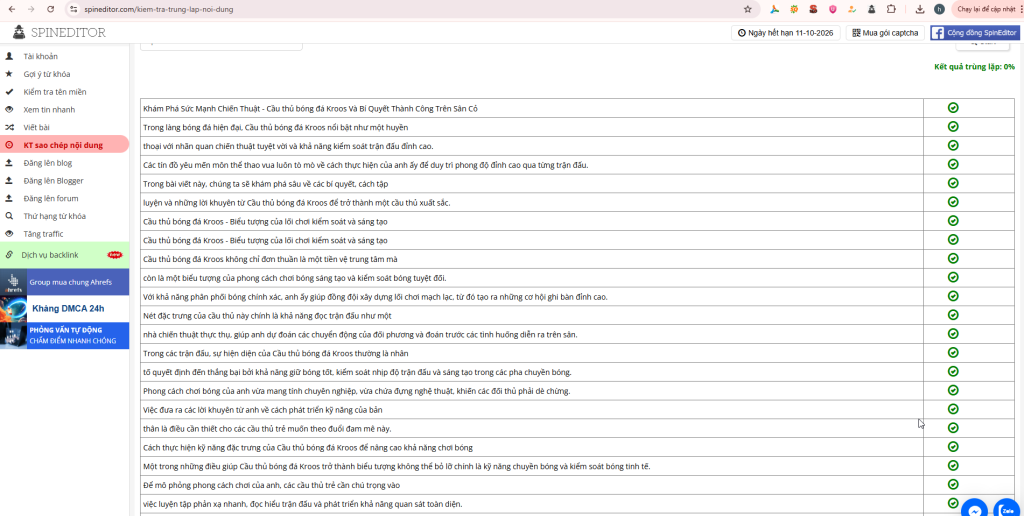Click the Ngày hết hạn expiry button
Viewport: 1024px width, 516px height.
(785, 33)
